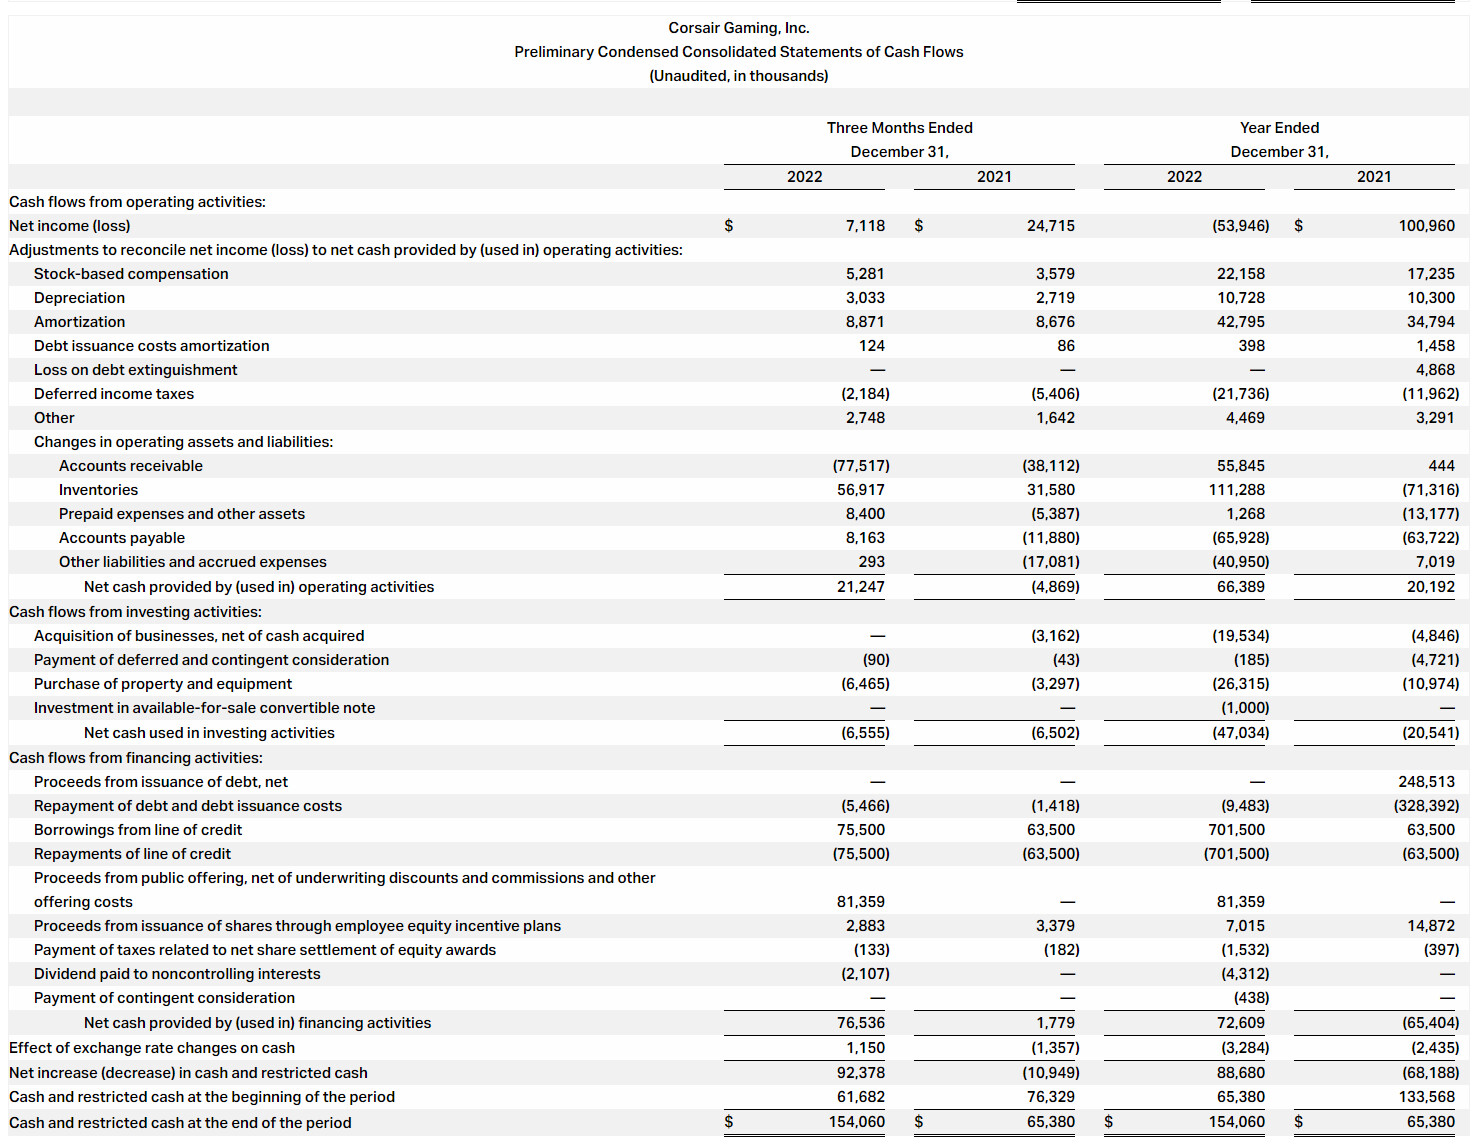Viewport: 1476px width, 1145px height.
Task: Click 'Proceeds from issuance of debt, net' label
Action: click(161, 782)
